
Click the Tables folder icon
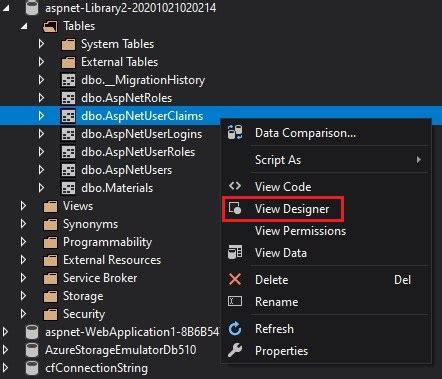pyautogui.click(x=50, y=26)
